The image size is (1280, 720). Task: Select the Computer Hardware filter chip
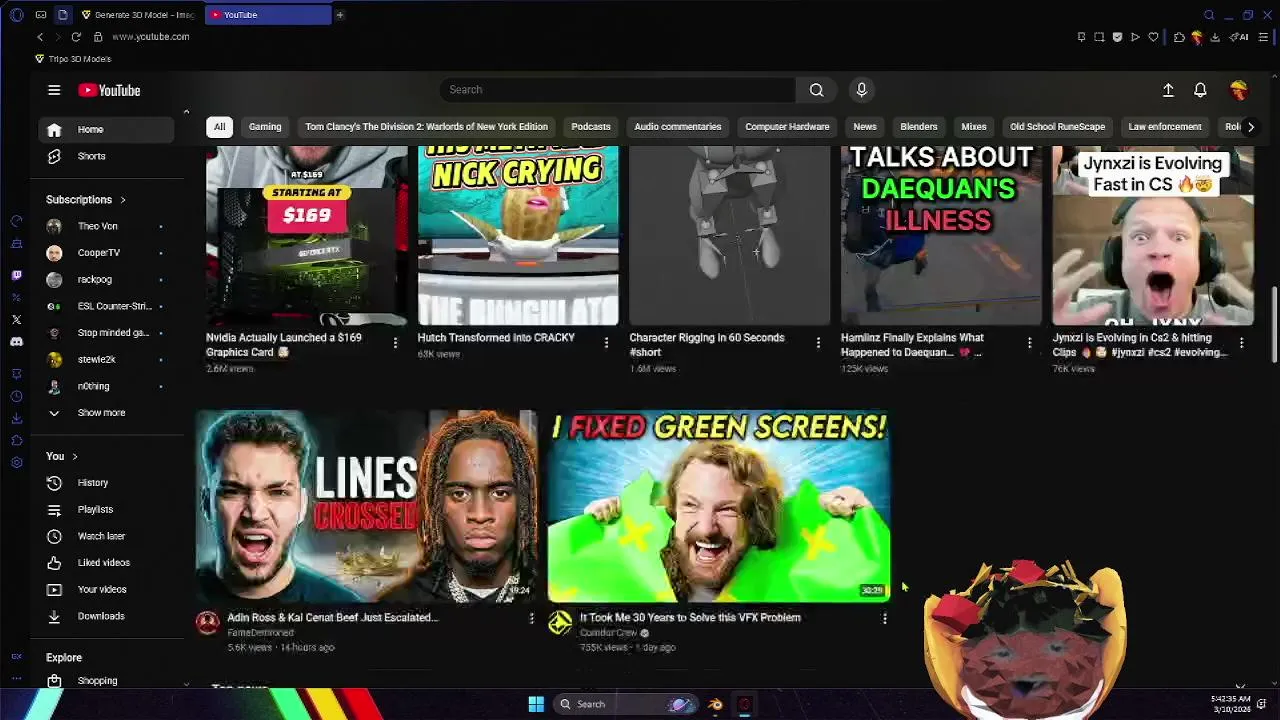click(787, 127)
